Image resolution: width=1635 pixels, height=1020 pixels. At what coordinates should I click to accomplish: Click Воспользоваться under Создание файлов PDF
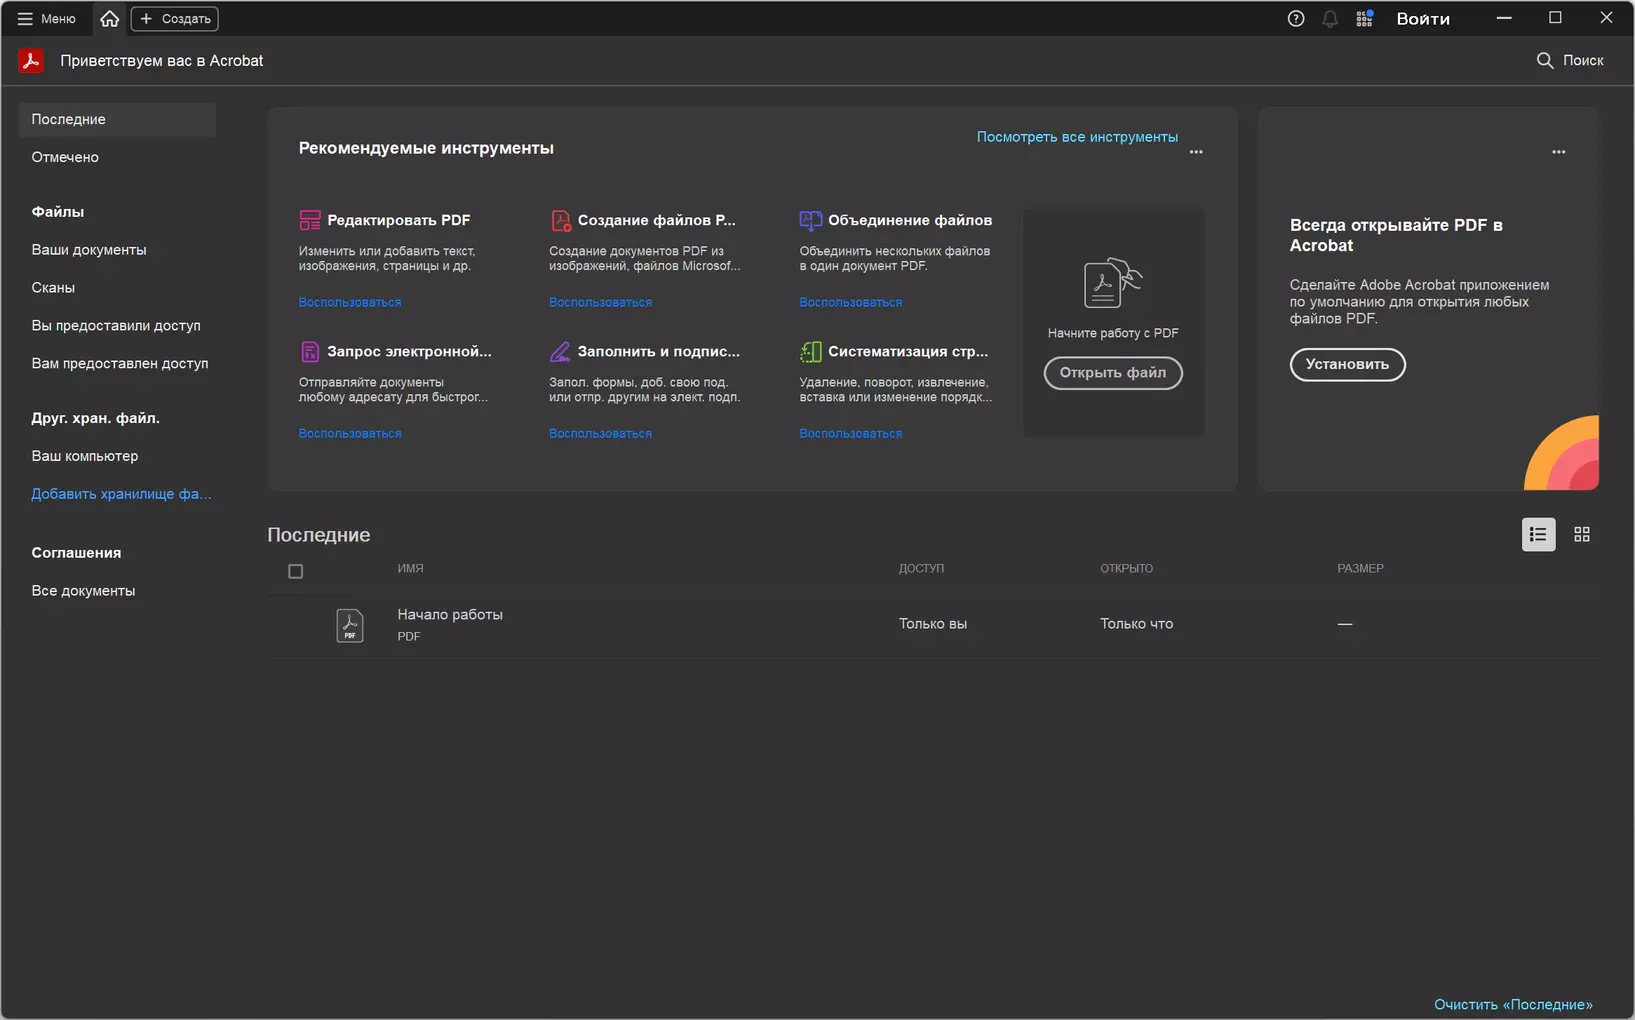[600, 302]
